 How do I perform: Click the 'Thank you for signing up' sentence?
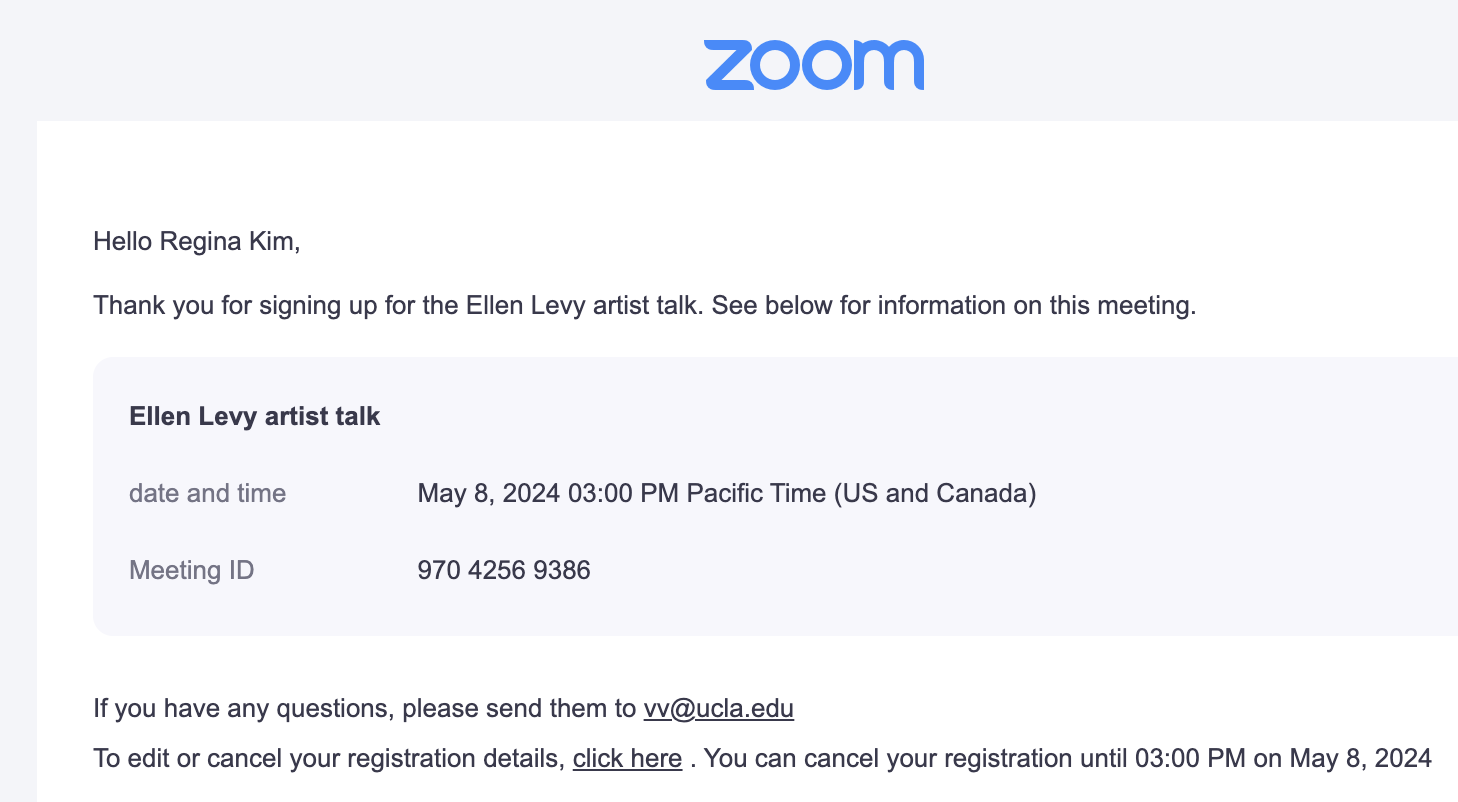[401, 305]
